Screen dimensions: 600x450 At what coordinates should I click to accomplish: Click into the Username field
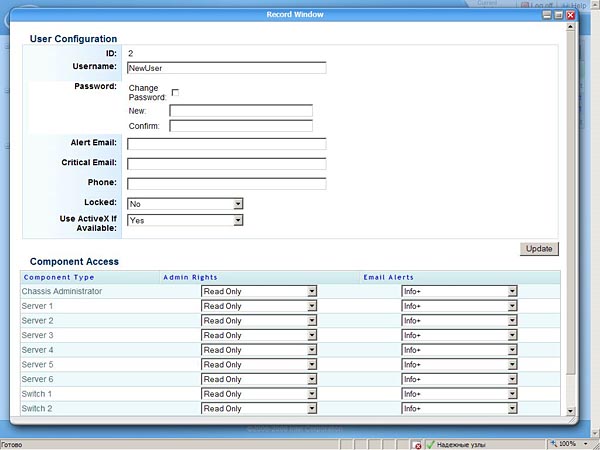226,69
